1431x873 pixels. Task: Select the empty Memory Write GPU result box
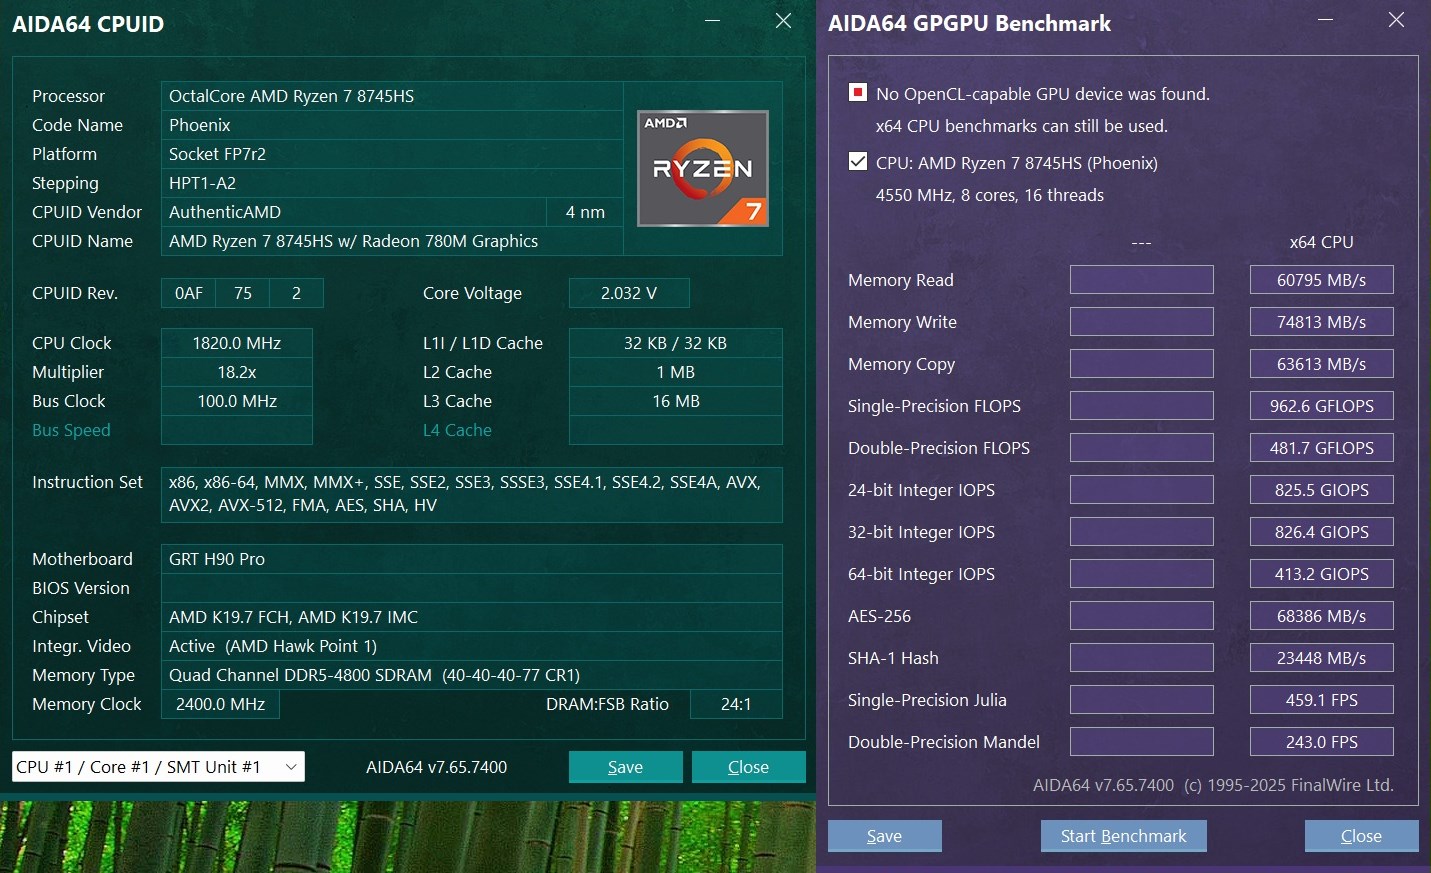point(1141,322)
